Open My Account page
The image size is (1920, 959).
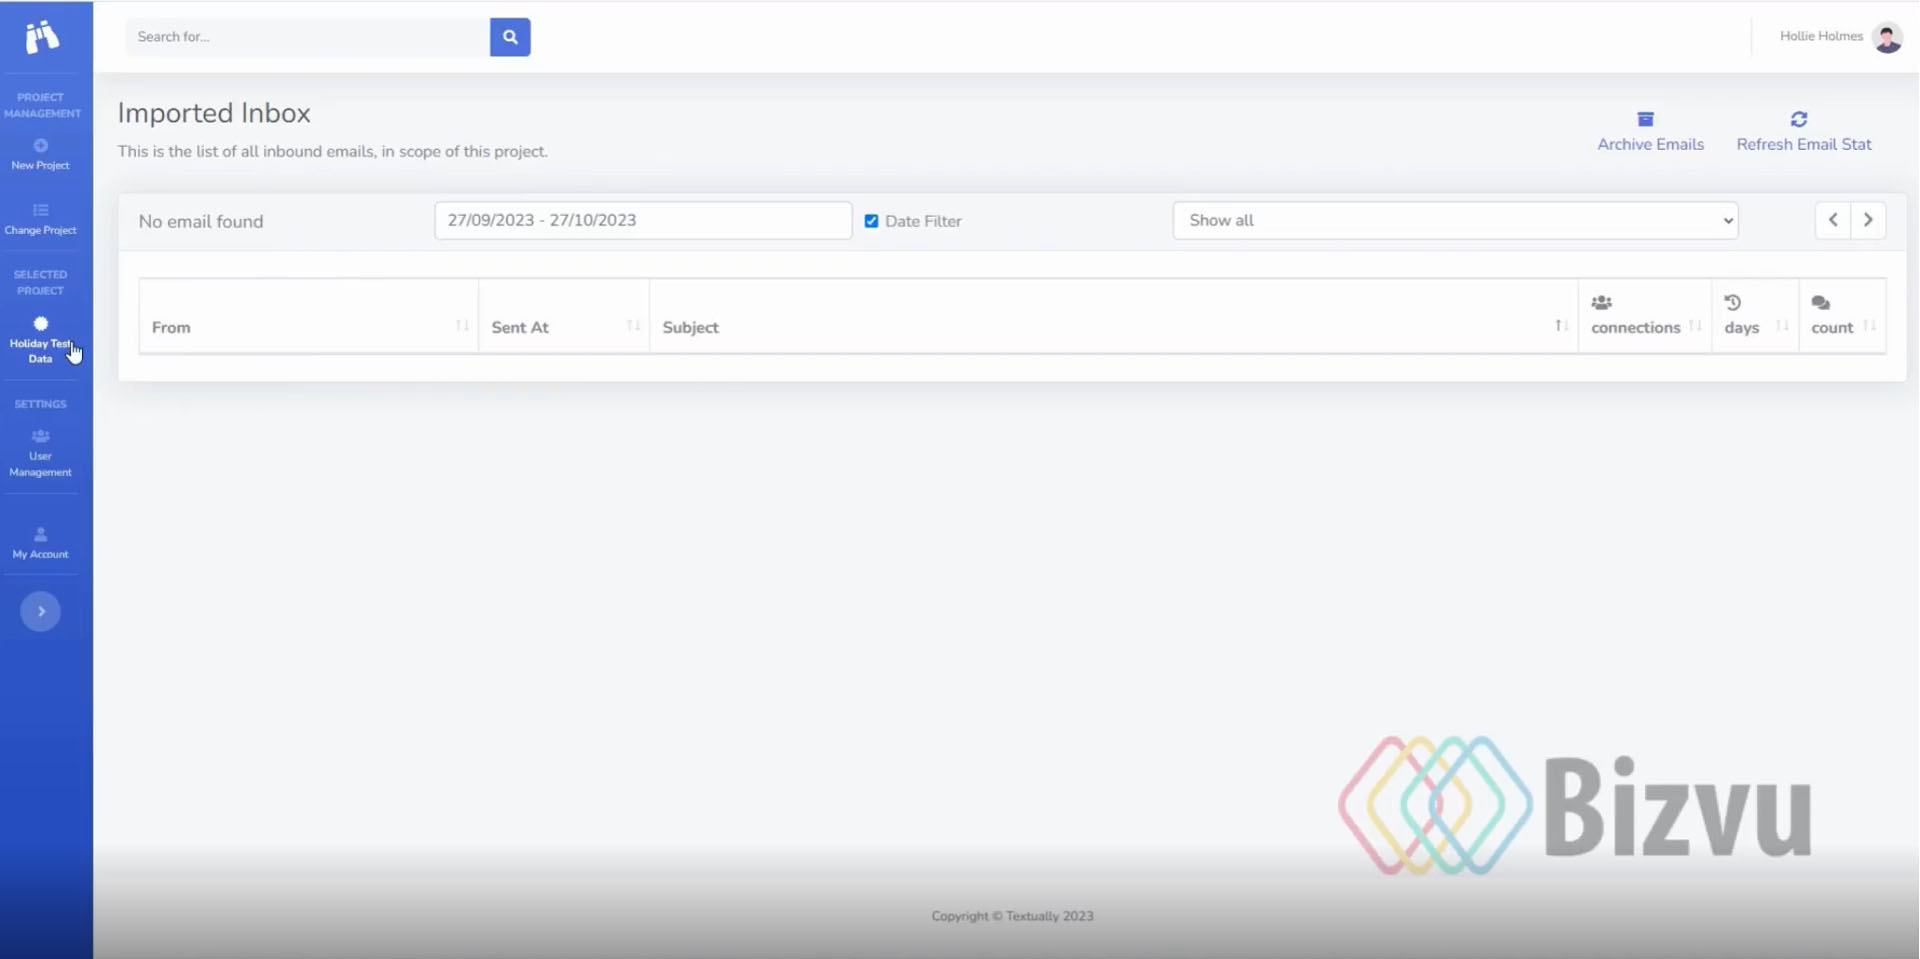click(x=40, y=542)
